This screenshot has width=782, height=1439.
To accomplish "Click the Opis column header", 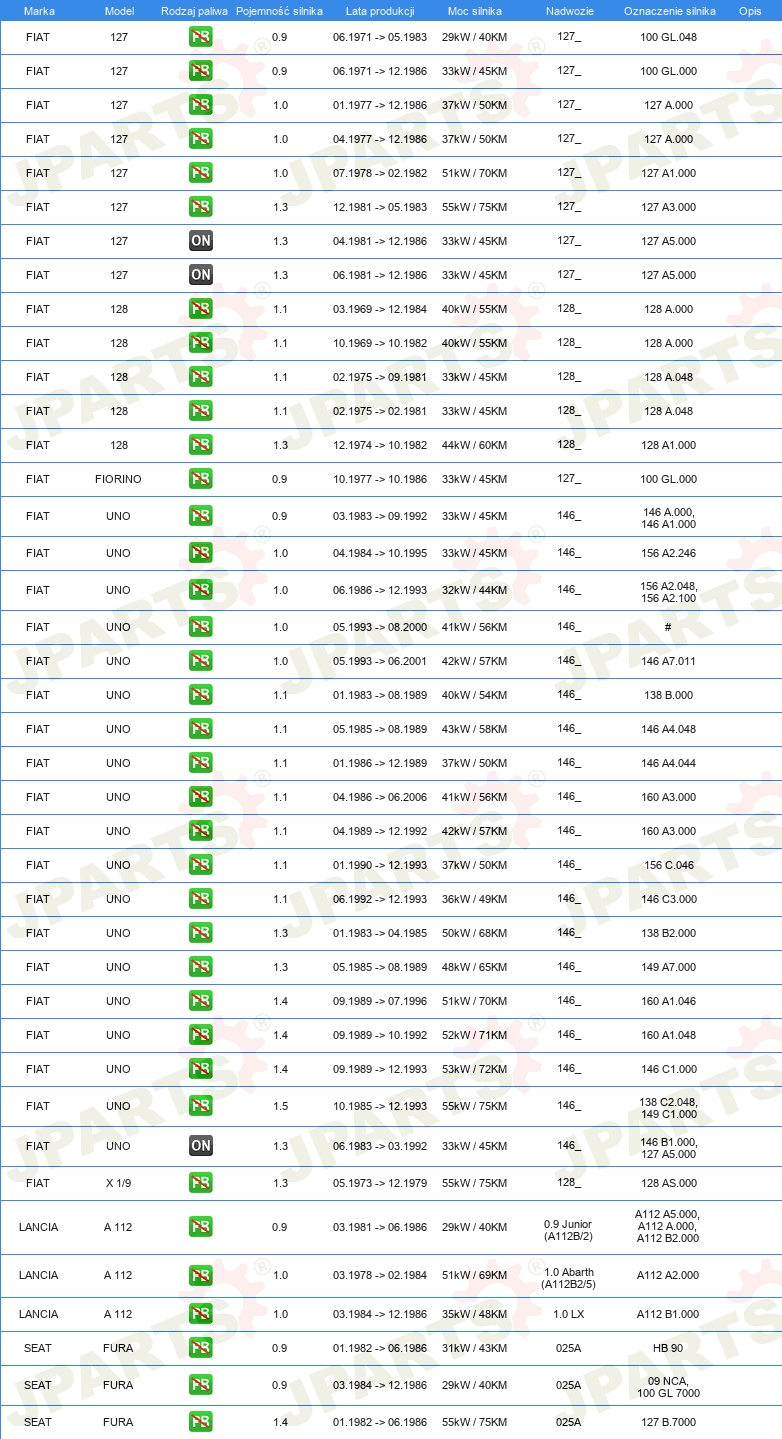I will coord(749,10).
